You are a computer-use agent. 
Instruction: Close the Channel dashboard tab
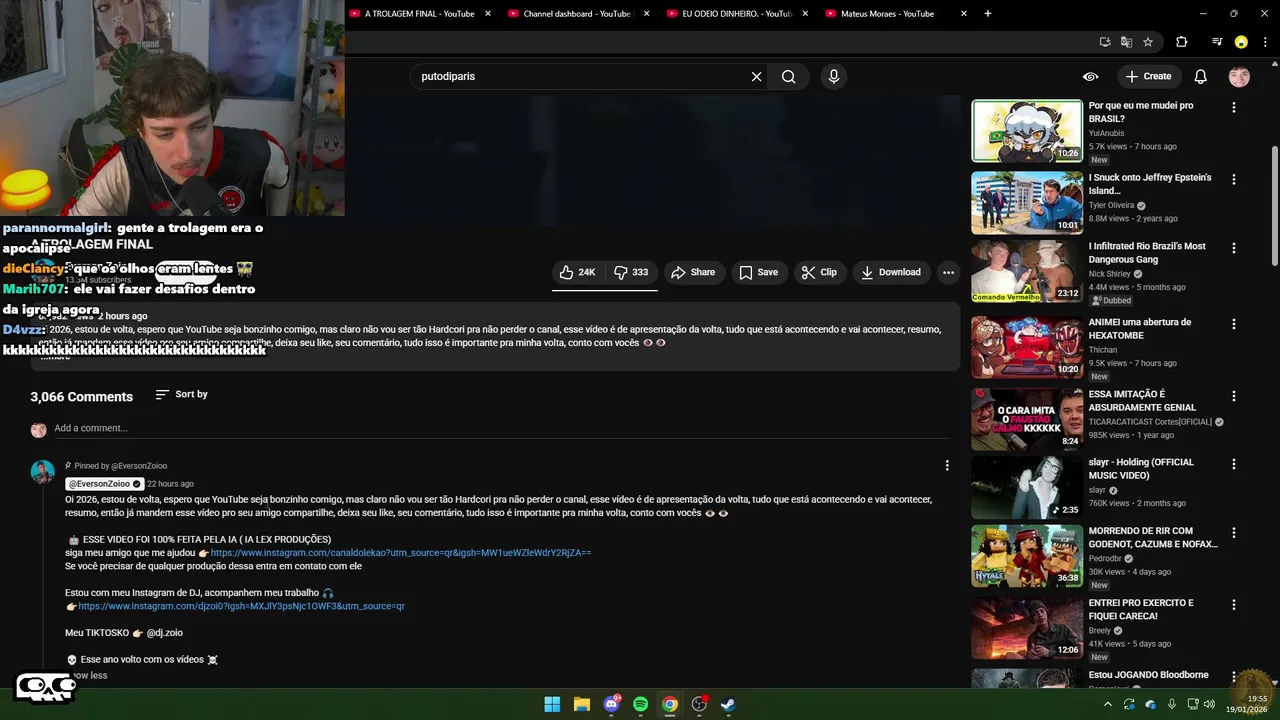pos(646,14)
